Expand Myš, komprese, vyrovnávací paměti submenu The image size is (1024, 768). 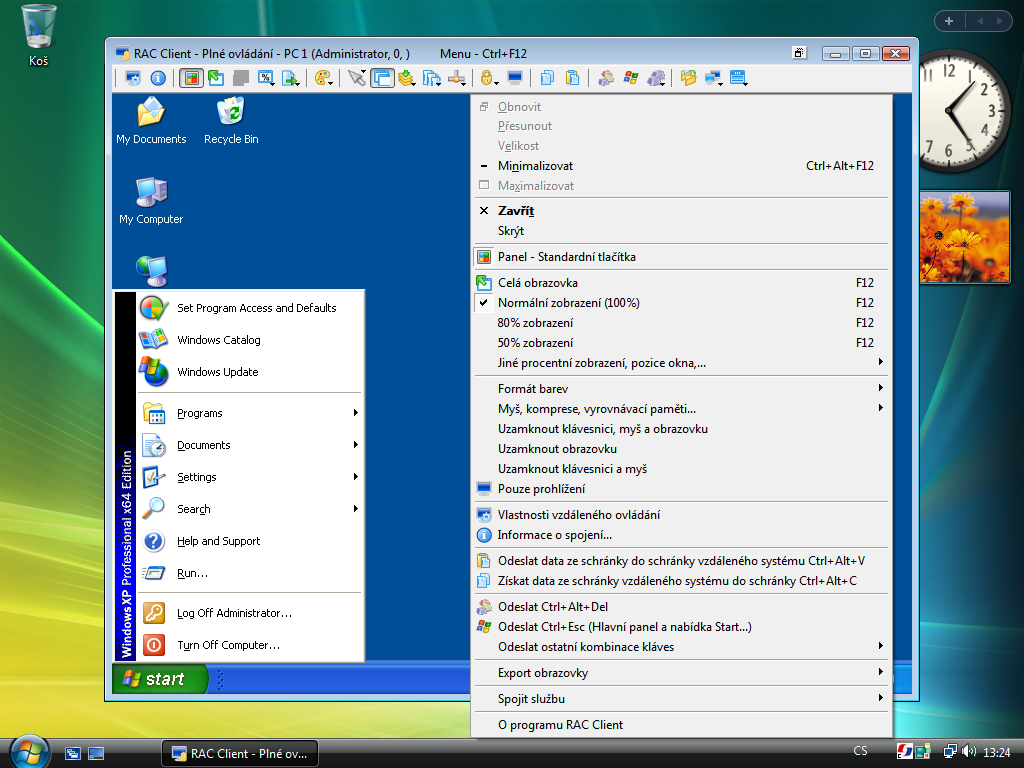[x=681, y=409]
